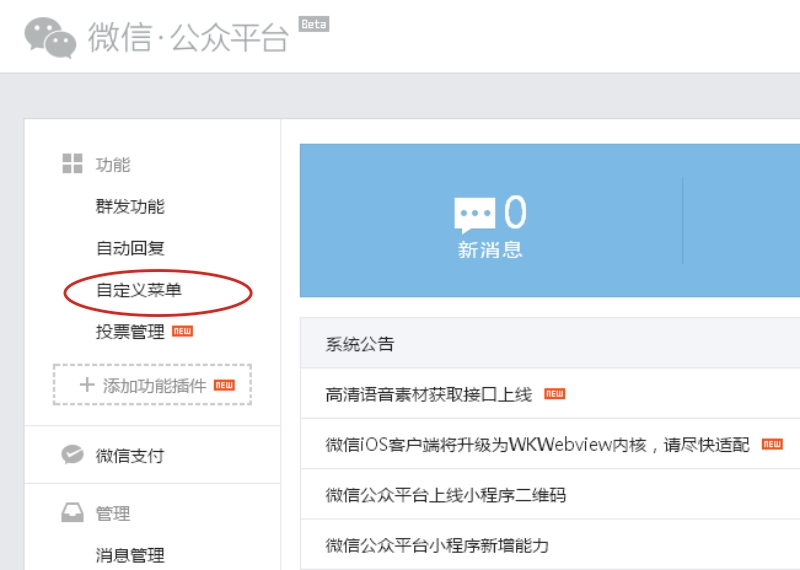800x570 pixels.
Task: Open announcement 高清语音素材获取接口上线
Action: [429, 394]
